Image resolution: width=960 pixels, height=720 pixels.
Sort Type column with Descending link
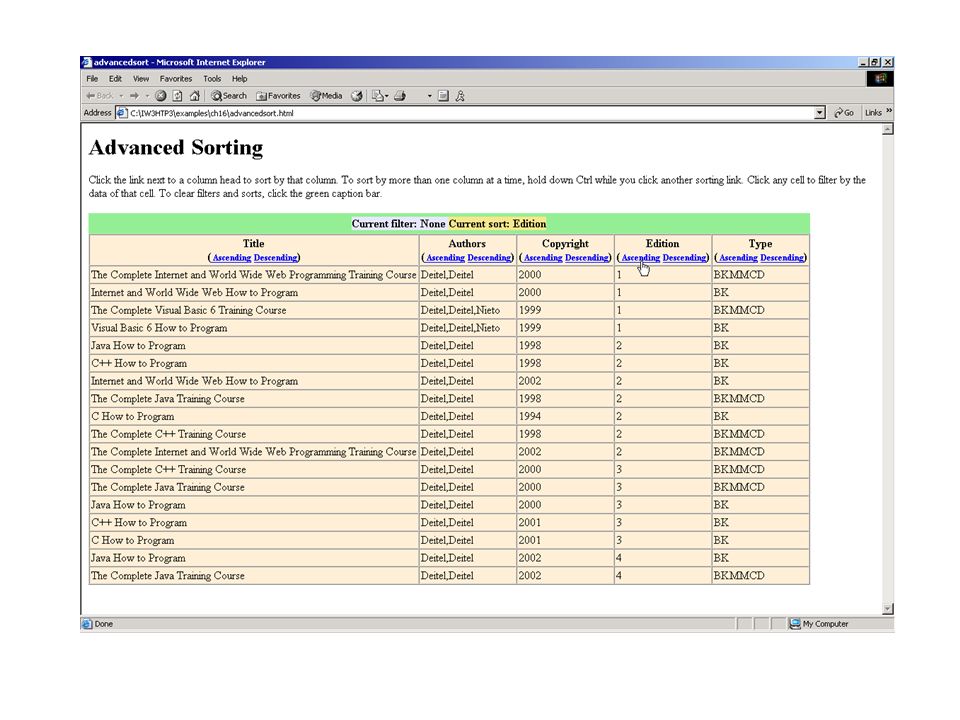click(x=782, y=258)
